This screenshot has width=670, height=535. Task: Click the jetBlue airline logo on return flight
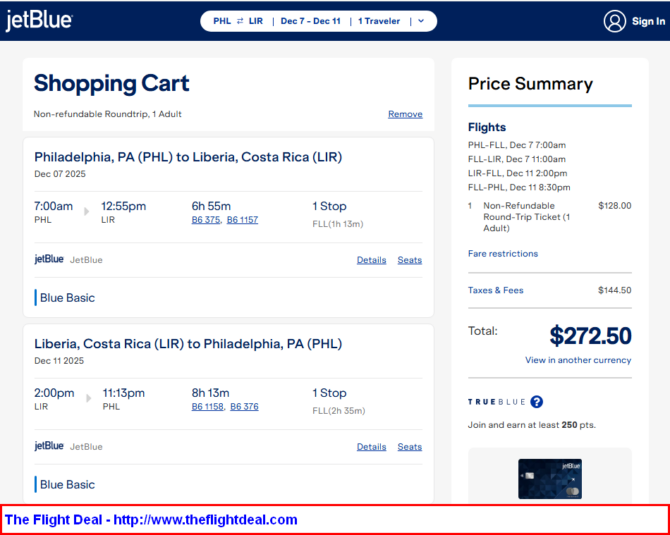49,447
